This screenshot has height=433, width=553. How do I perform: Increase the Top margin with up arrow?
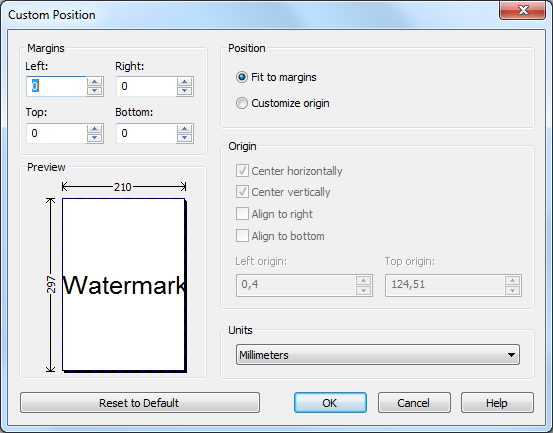(x=95, y=129)
